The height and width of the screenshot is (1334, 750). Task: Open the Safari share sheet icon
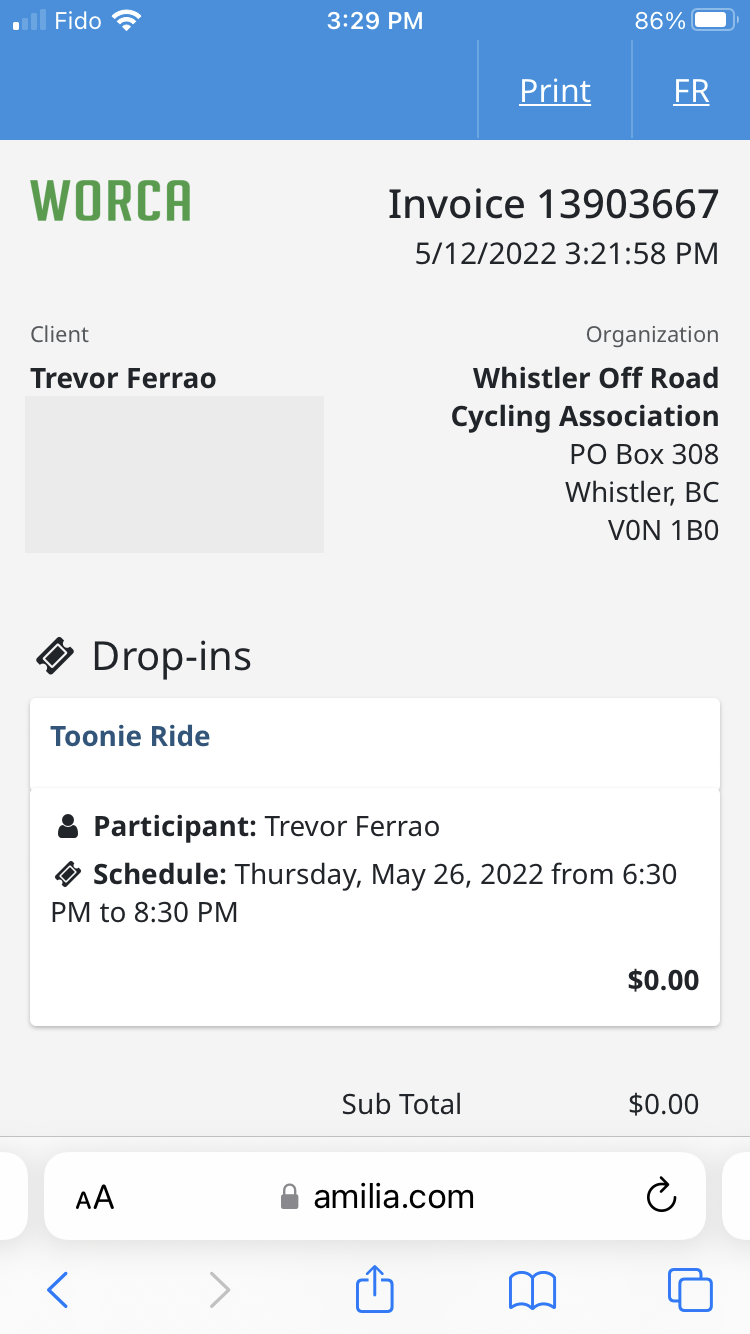click(375, 1287)
